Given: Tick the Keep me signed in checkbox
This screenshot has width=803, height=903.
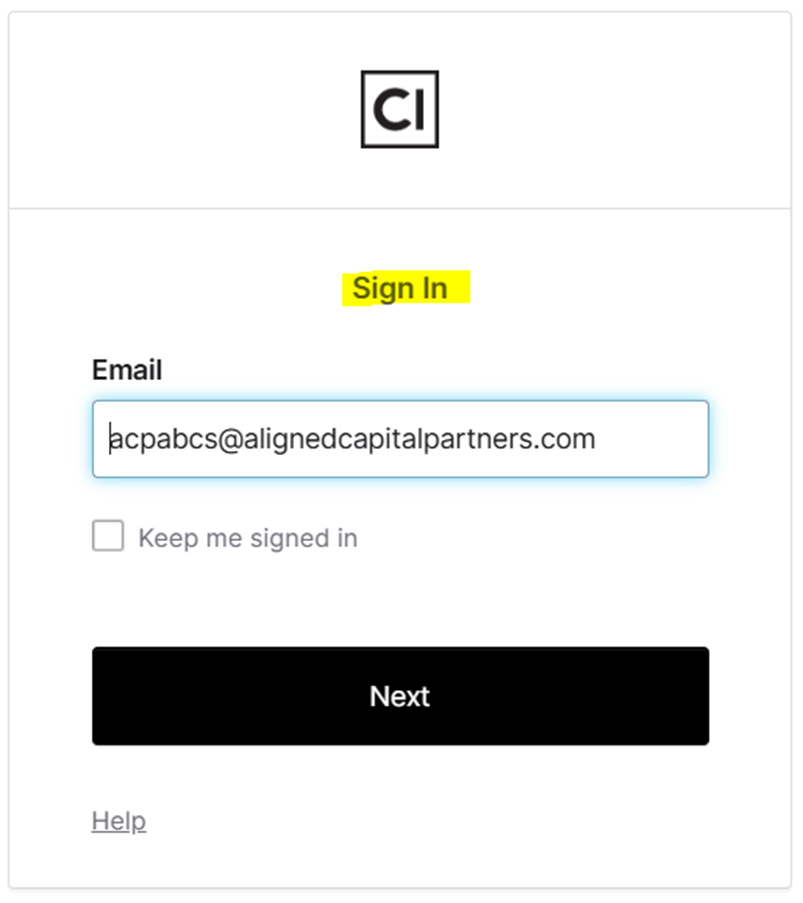Looking at the screenshot, I should coord(108,536).
